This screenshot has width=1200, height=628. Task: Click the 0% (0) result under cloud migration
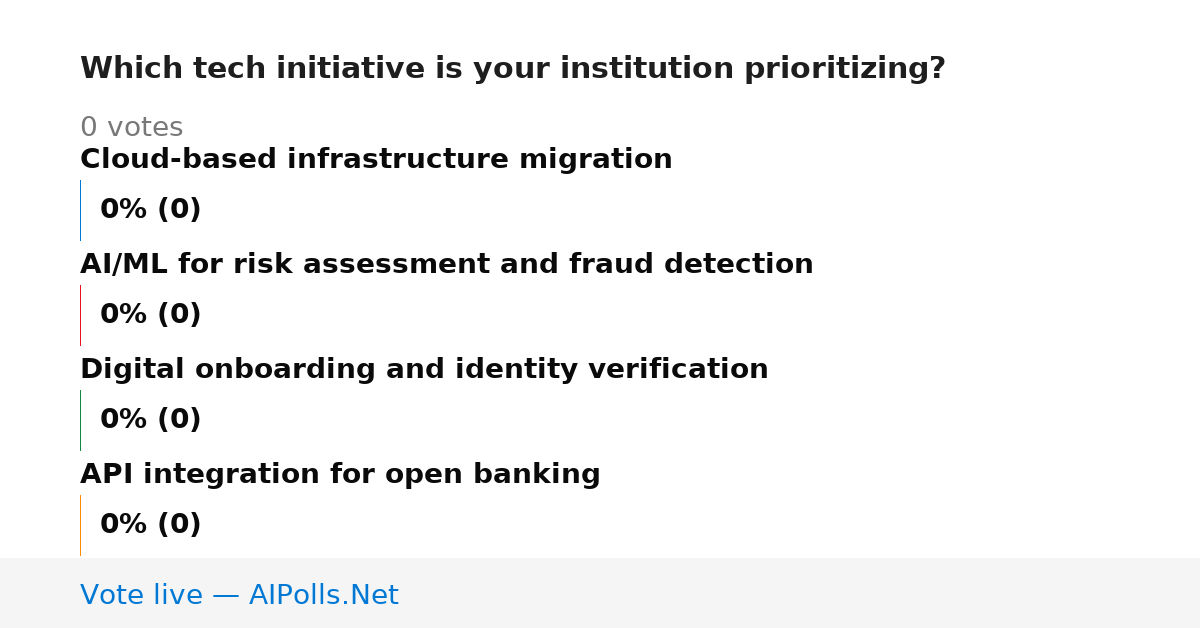(151, 210)
